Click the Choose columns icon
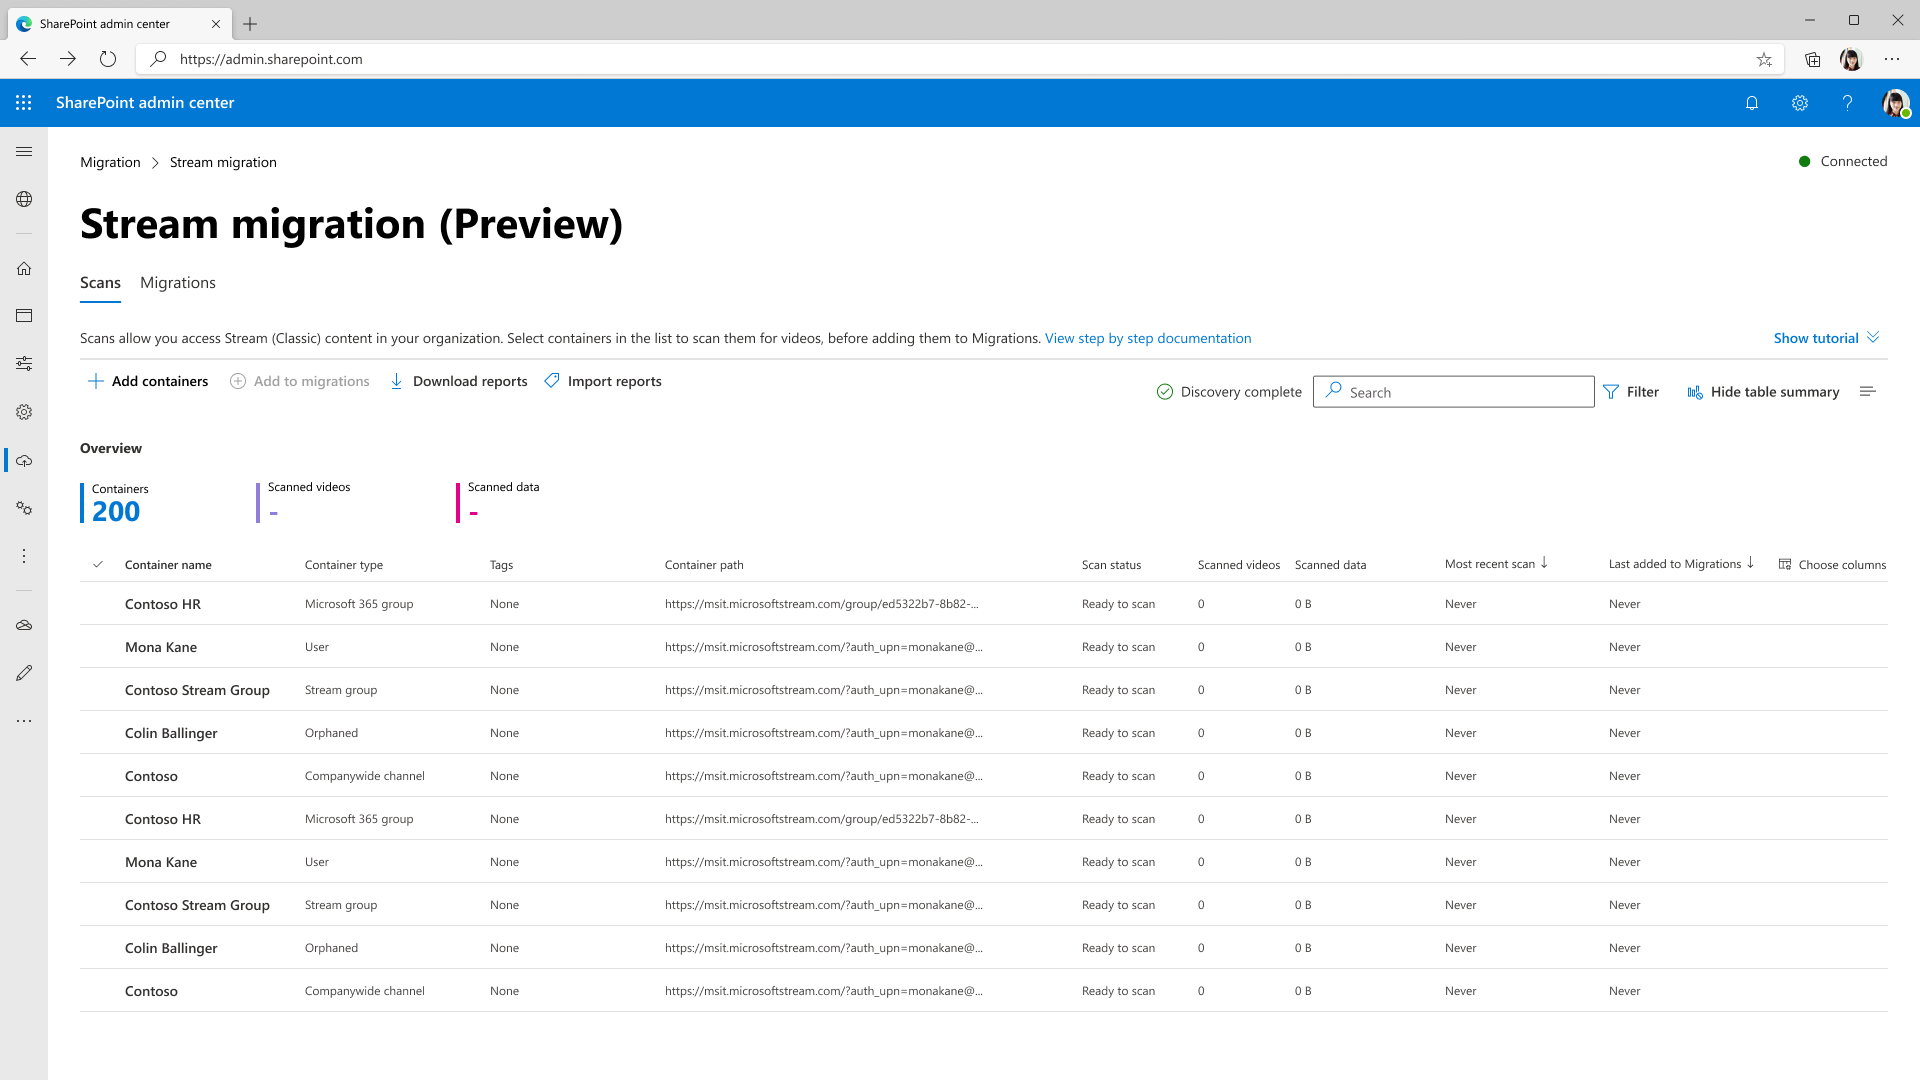Screen dimensions: 1920x1080 1784,564
